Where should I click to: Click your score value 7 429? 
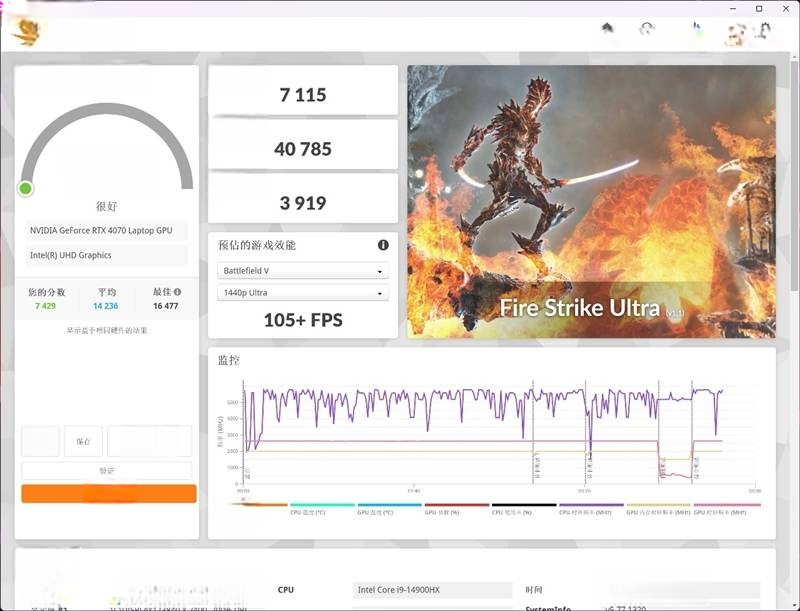45,306
